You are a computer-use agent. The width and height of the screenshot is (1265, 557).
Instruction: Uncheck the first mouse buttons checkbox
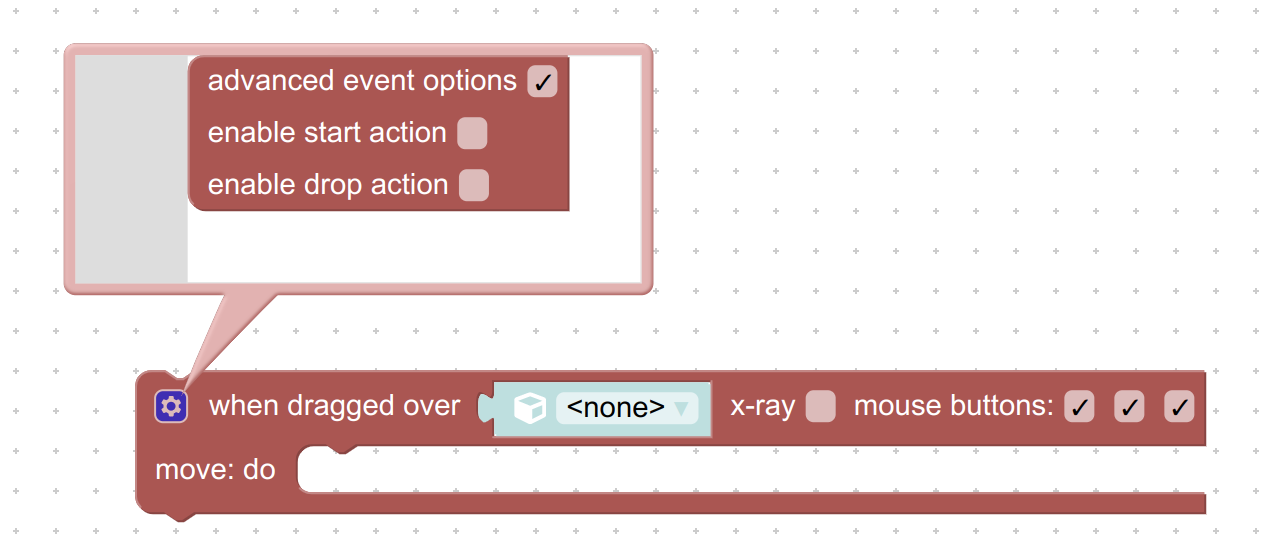tap(1079, 407)
